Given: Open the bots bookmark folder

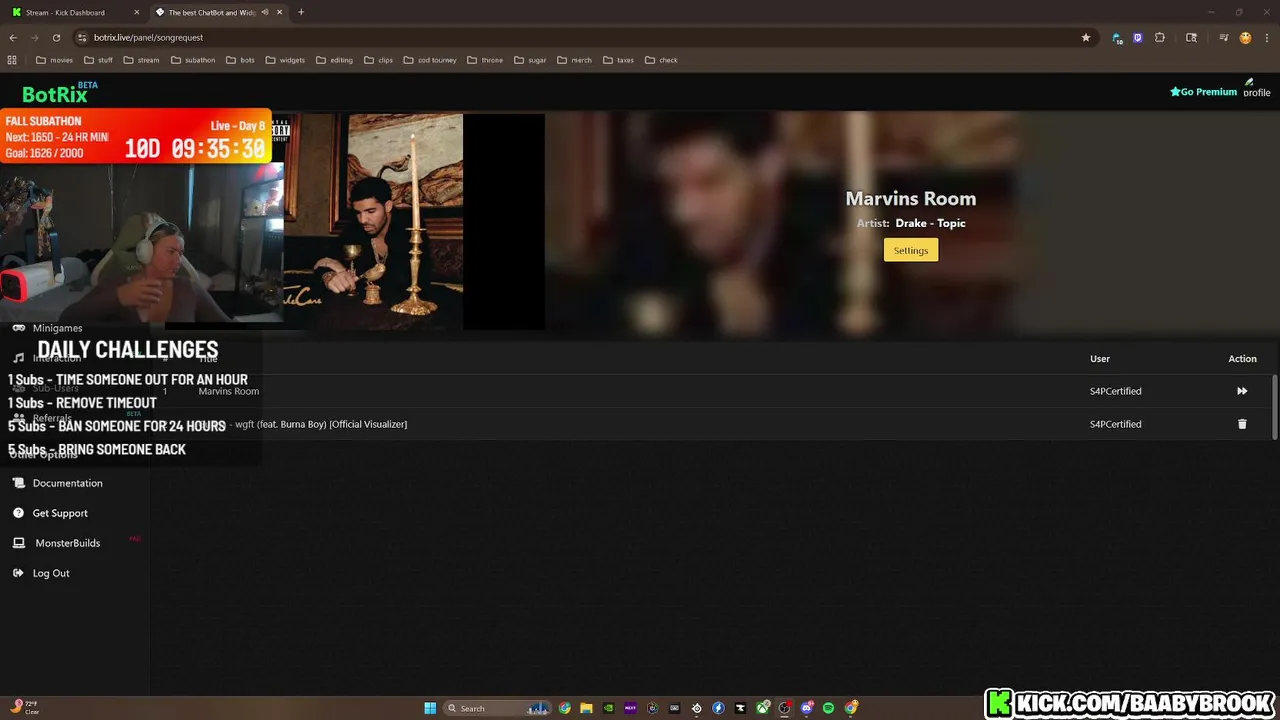Looking at the screenshot, I should tap(240, 60).
